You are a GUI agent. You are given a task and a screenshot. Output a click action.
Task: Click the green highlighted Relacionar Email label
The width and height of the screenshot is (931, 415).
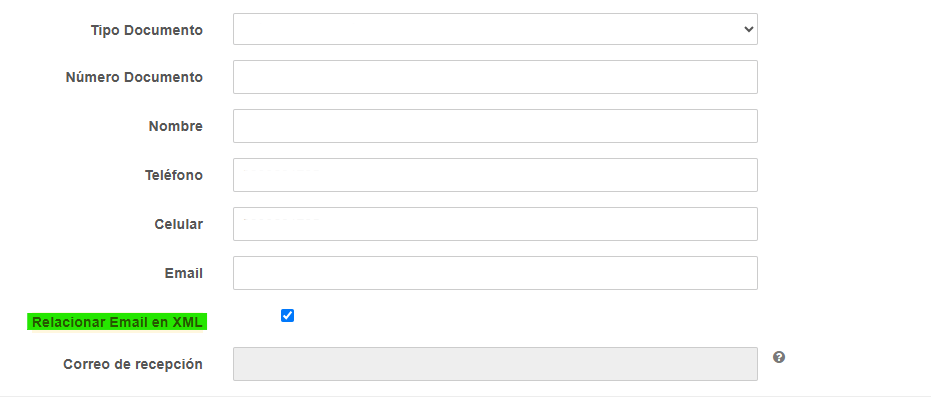point(117,322)
